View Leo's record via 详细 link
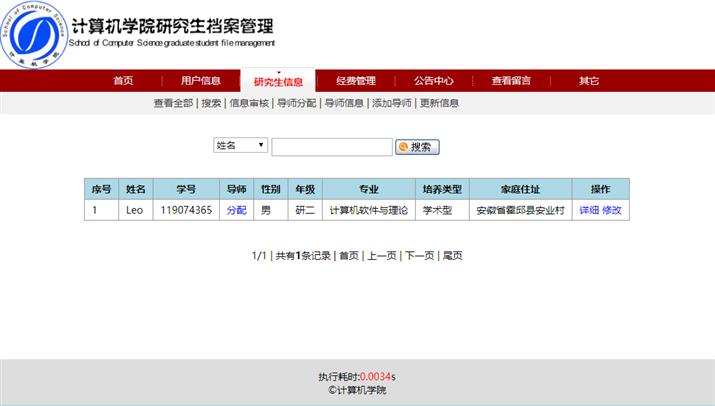The image size is (715, 406). click(x=589, y=210)
